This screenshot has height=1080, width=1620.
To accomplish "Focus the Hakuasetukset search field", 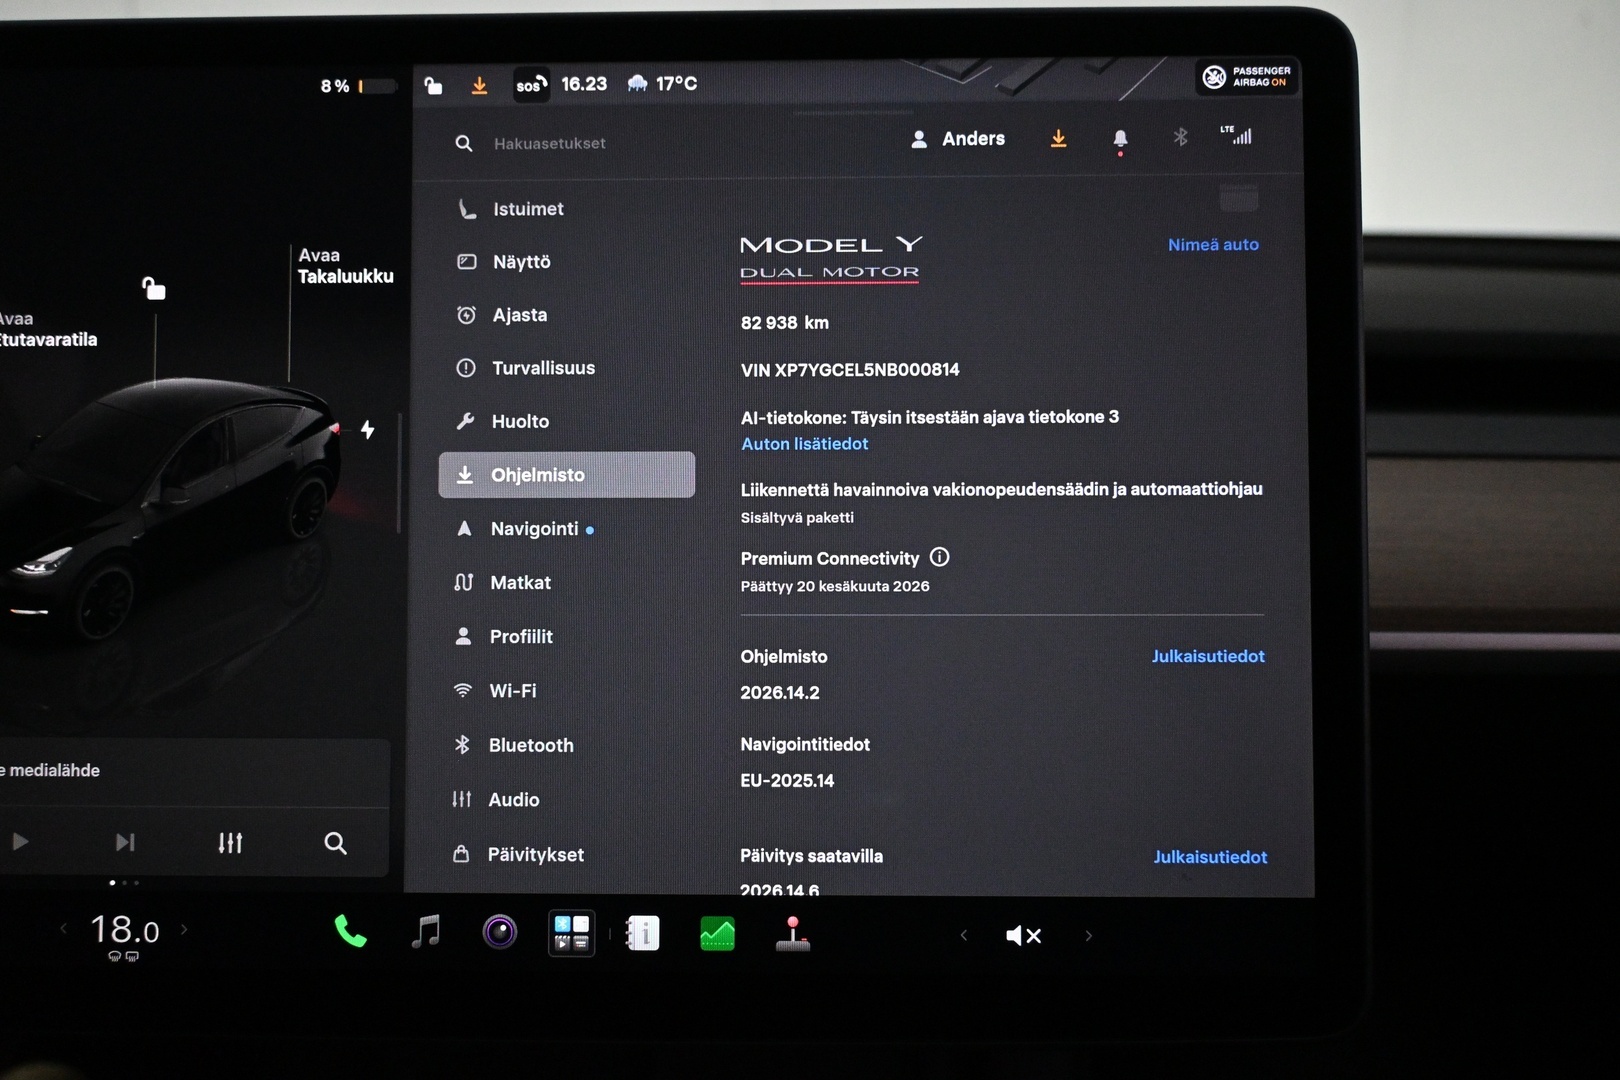I will 549,143.
